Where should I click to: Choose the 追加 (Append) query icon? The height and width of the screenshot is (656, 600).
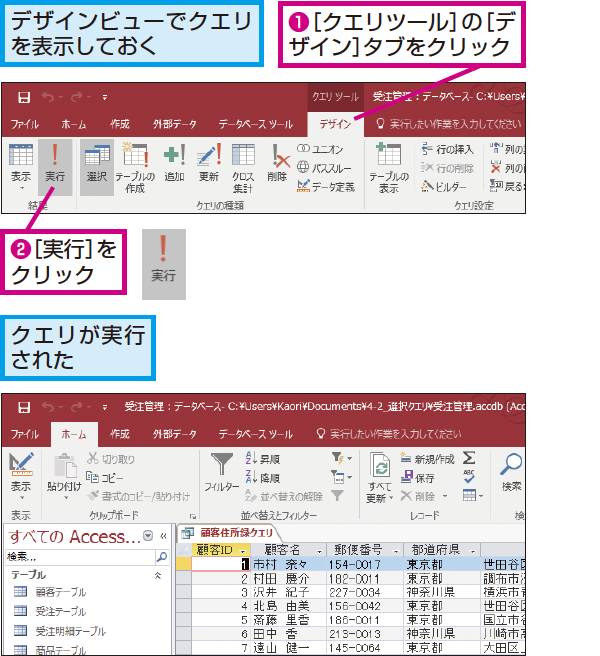tap(174, 165)
